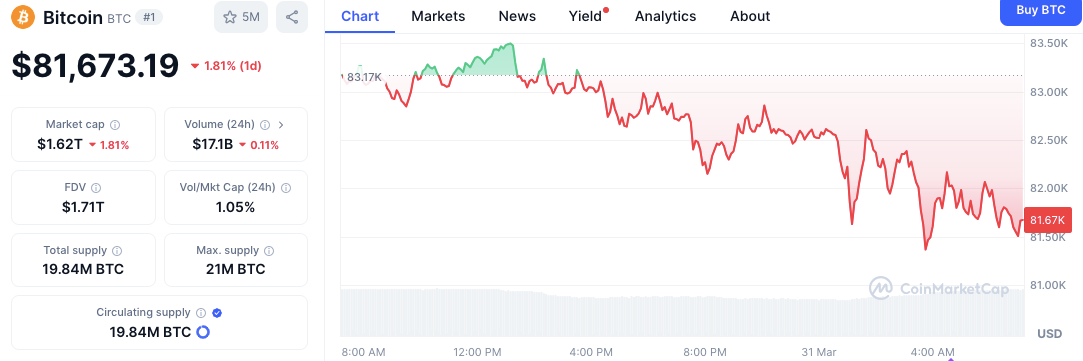Click the Max. supply info icon
The image size is (1083, 361).
pos(269,251)
